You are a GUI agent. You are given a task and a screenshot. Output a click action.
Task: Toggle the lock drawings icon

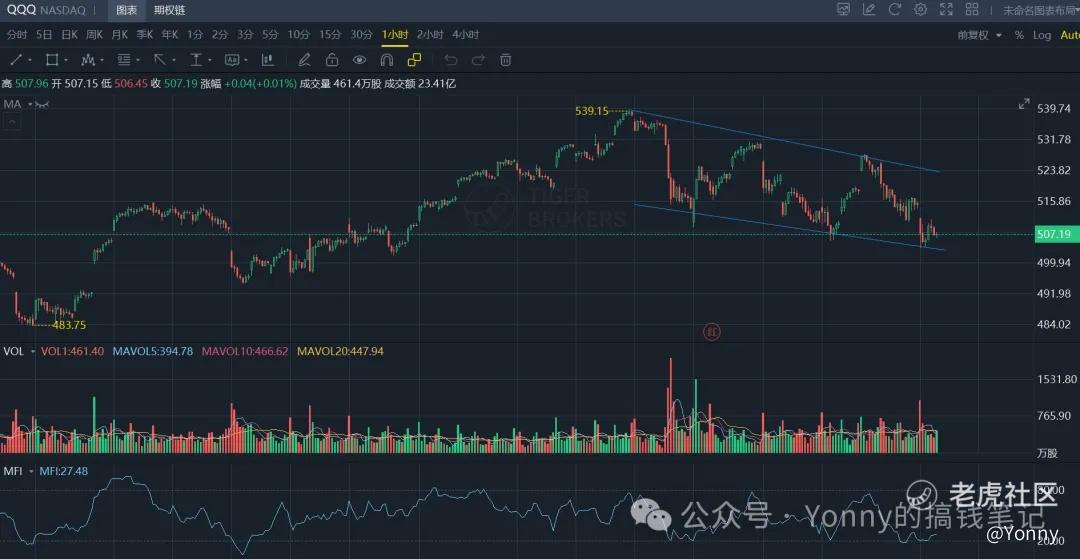[331, 60]
